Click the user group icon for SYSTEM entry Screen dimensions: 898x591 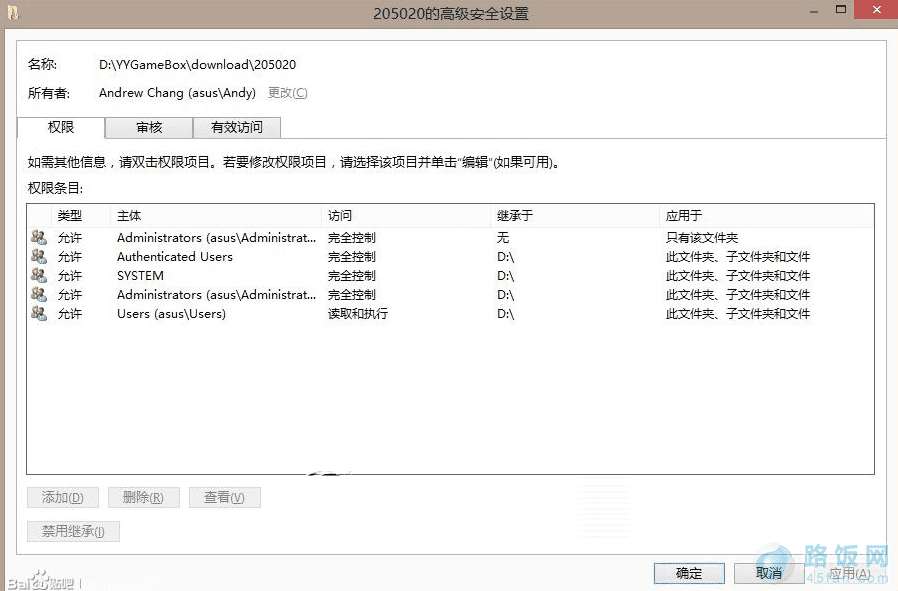tap(39, 275)
